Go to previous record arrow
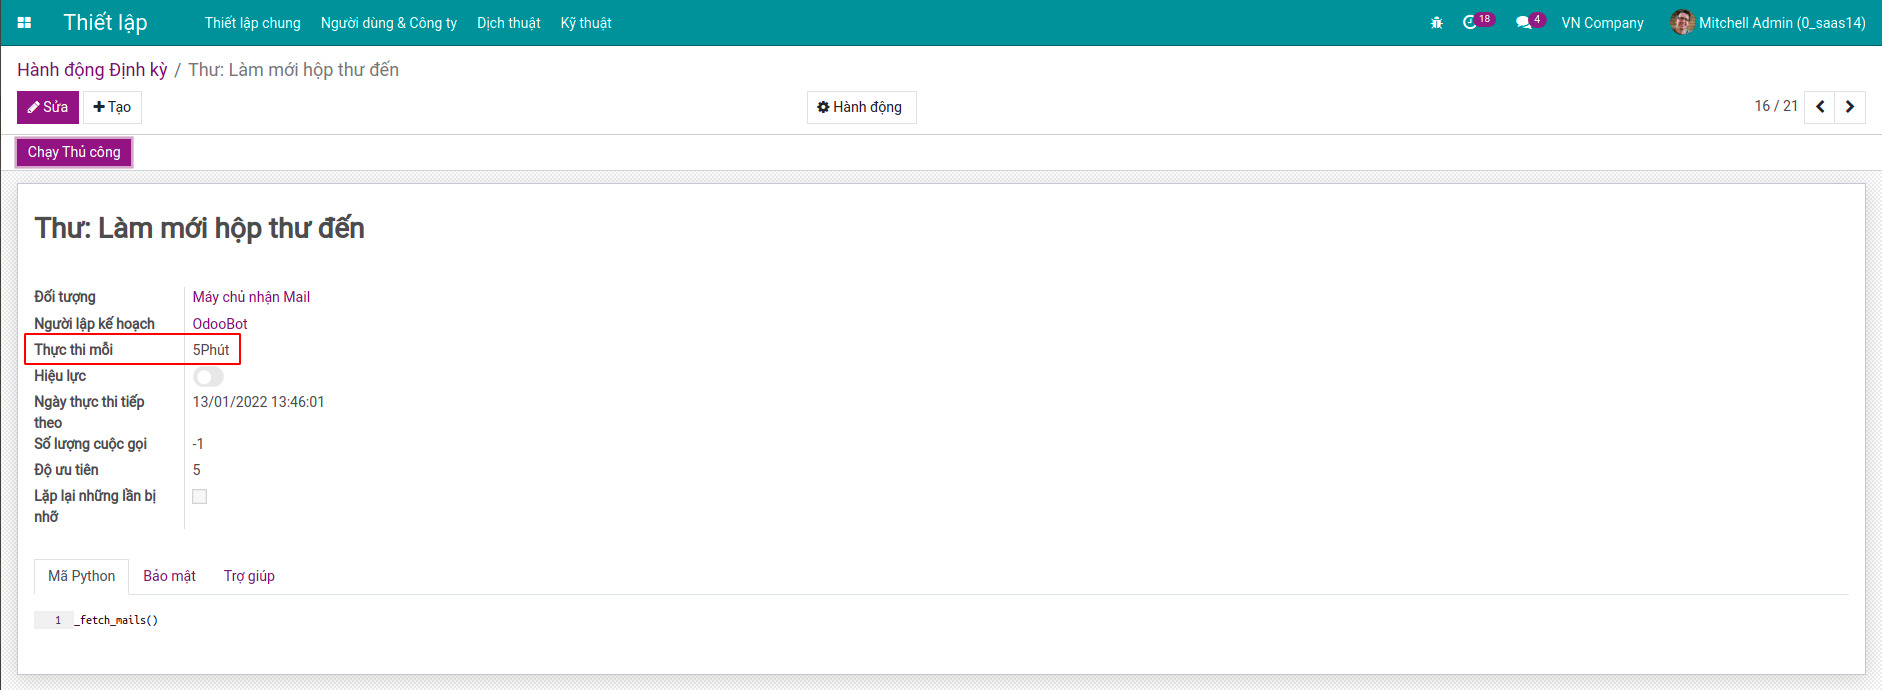This screenshot has height=690, width=1882. pos(1820,107)
